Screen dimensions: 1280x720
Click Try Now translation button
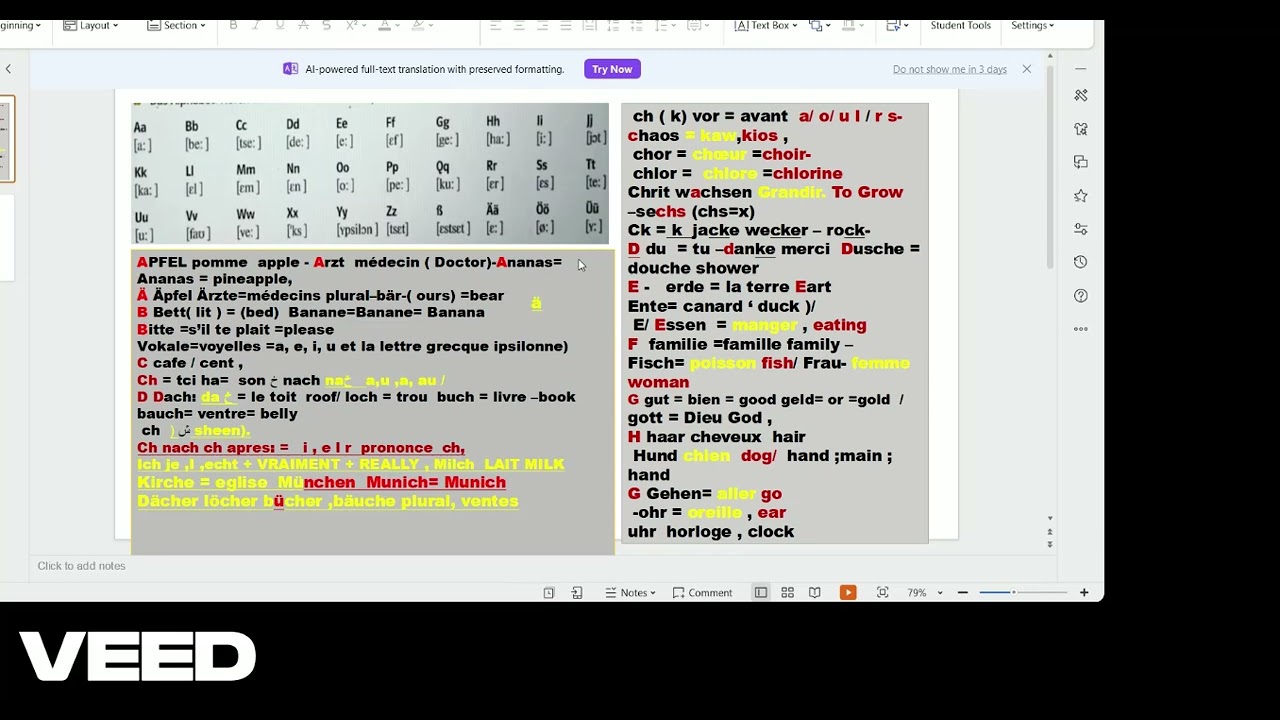612,69
